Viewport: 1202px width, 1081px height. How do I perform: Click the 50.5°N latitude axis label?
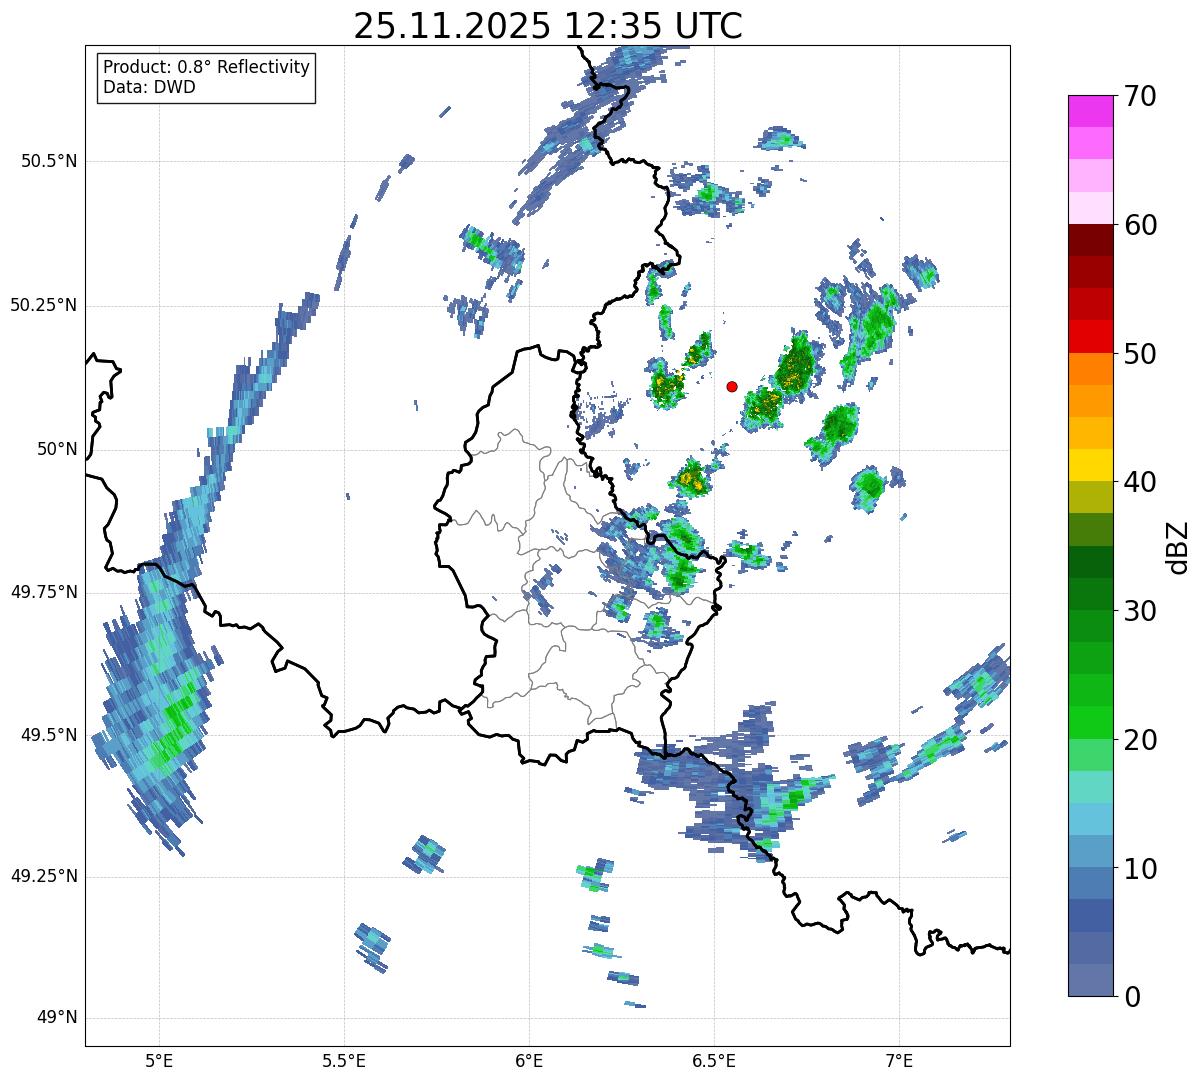click(43, 161)
